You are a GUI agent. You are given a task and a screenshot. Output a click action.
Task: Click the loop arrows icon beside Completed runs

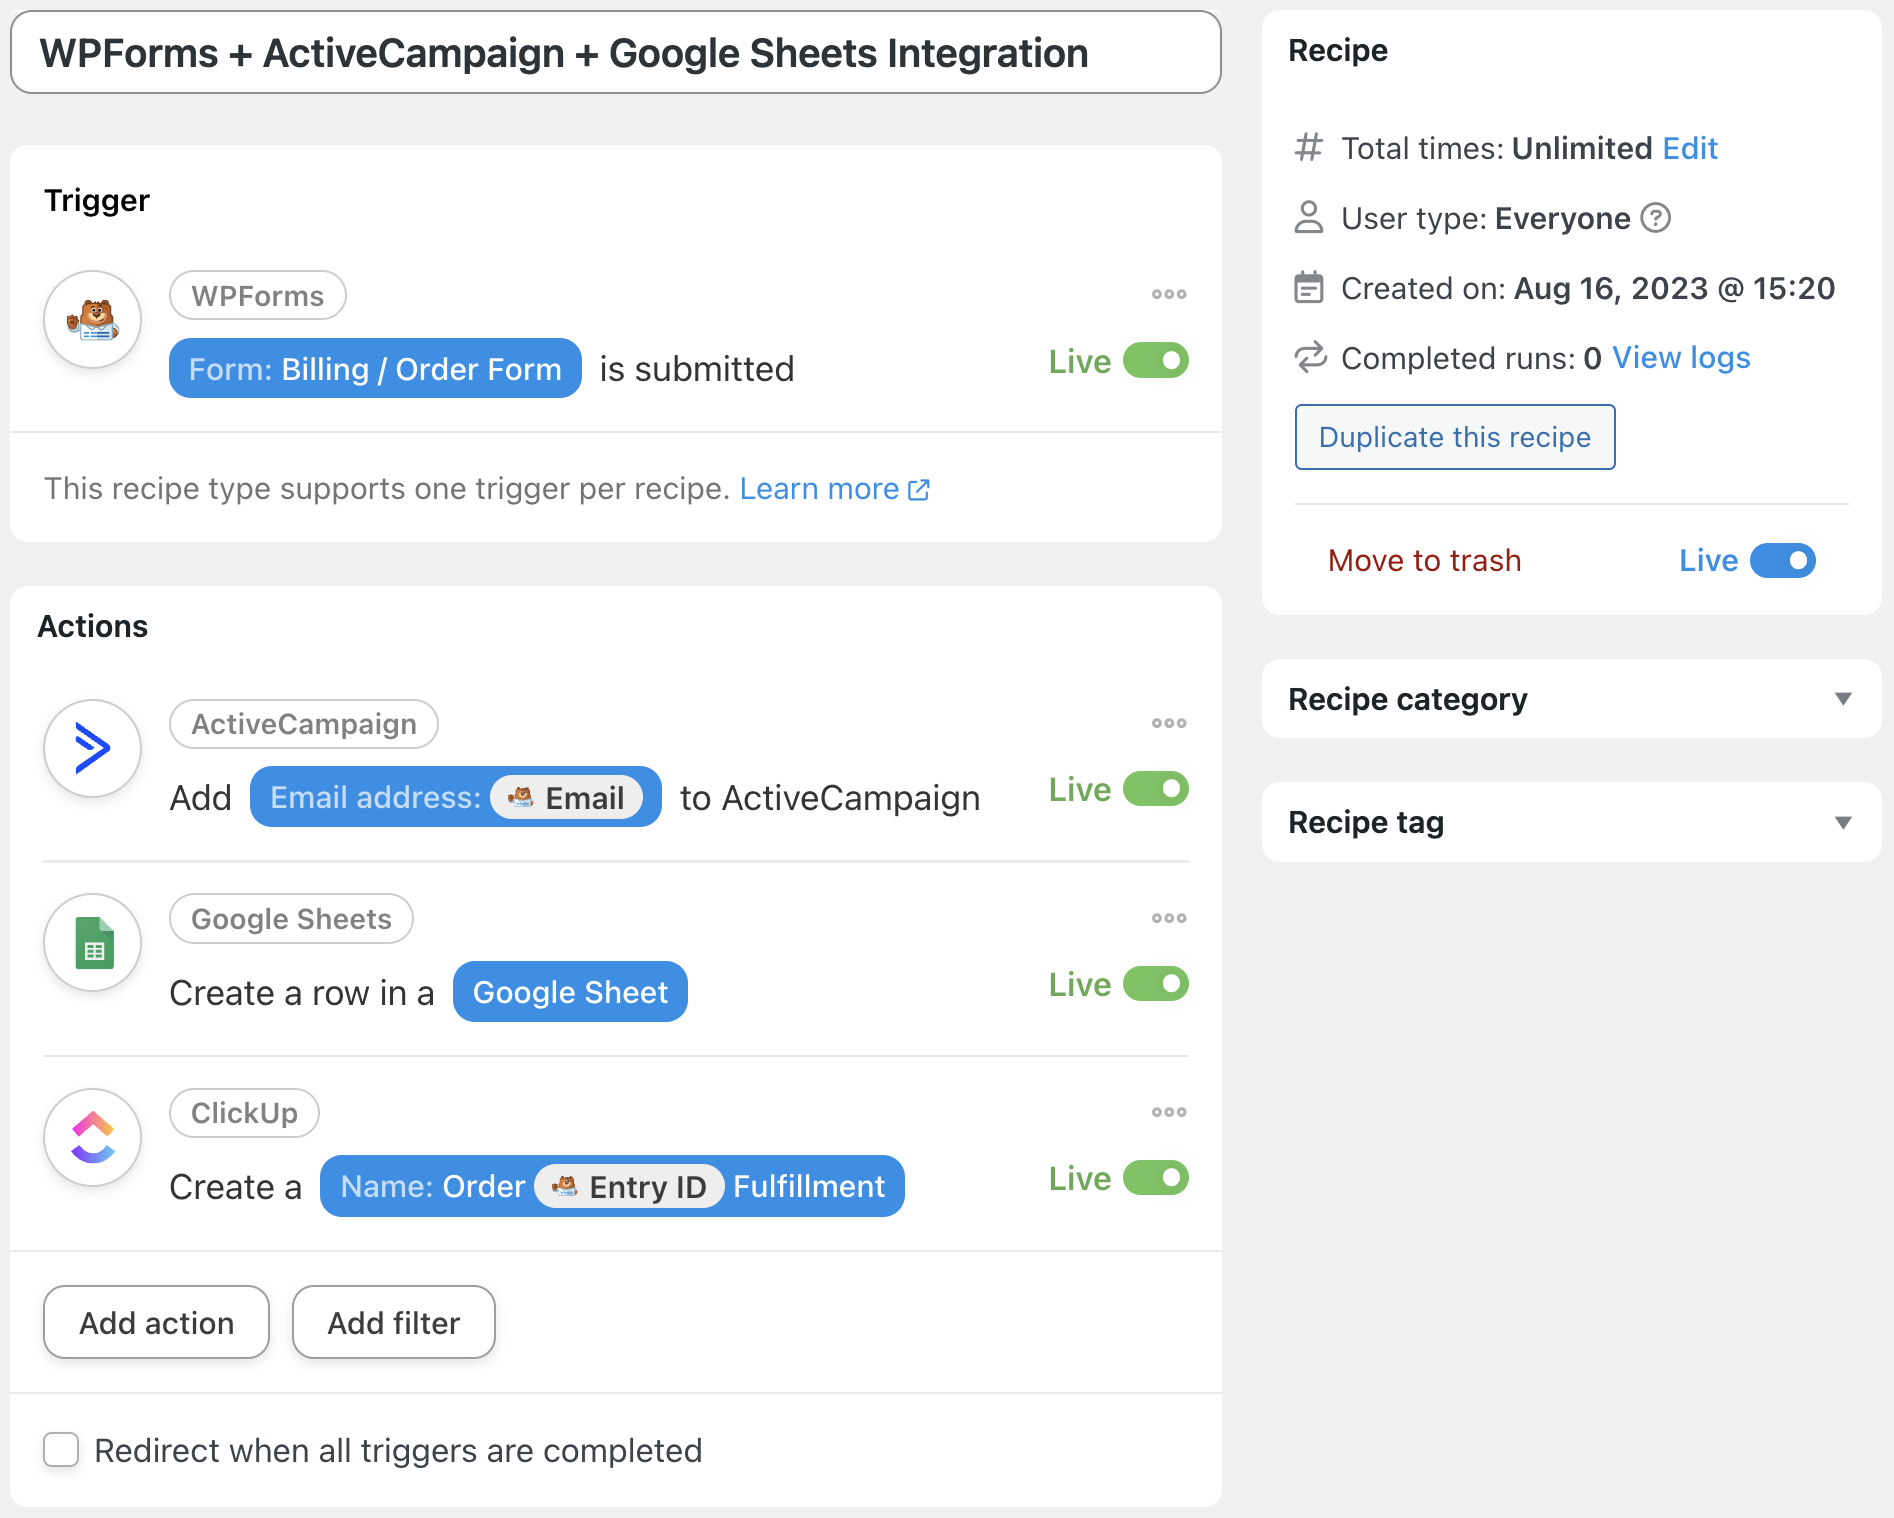(x=1310, y=357)
